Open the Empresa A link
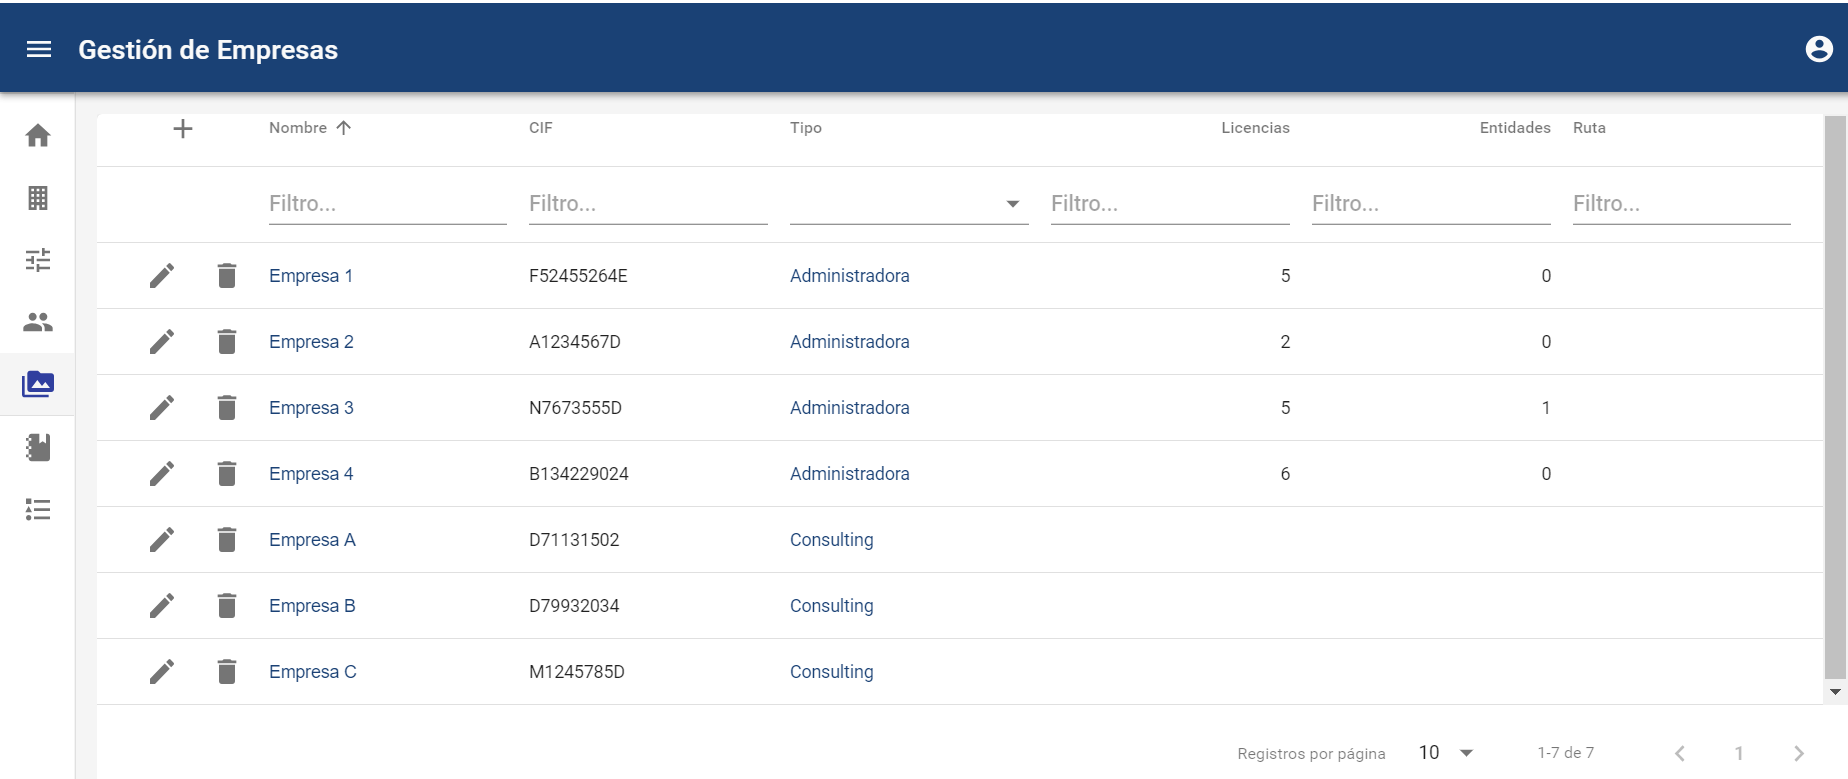 [x=312, y=540]
